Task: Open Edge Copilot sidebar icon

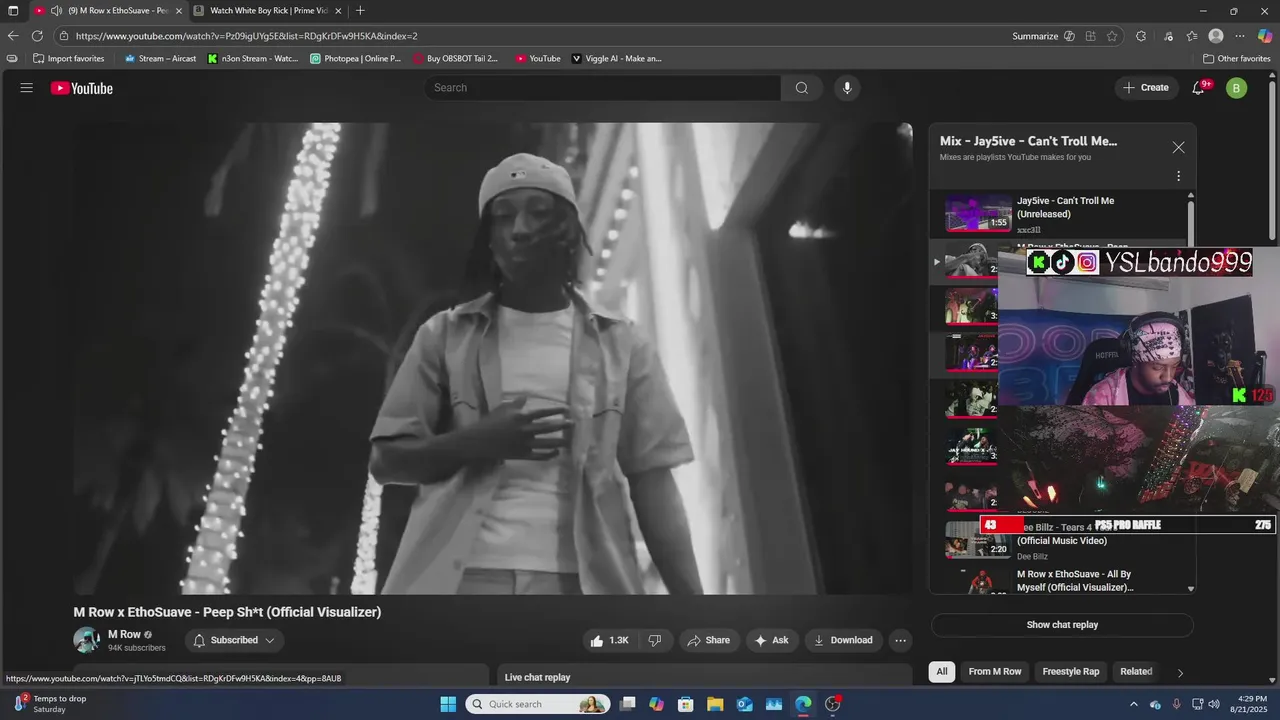Action: pyautogui.click(x=1265, y=36)
